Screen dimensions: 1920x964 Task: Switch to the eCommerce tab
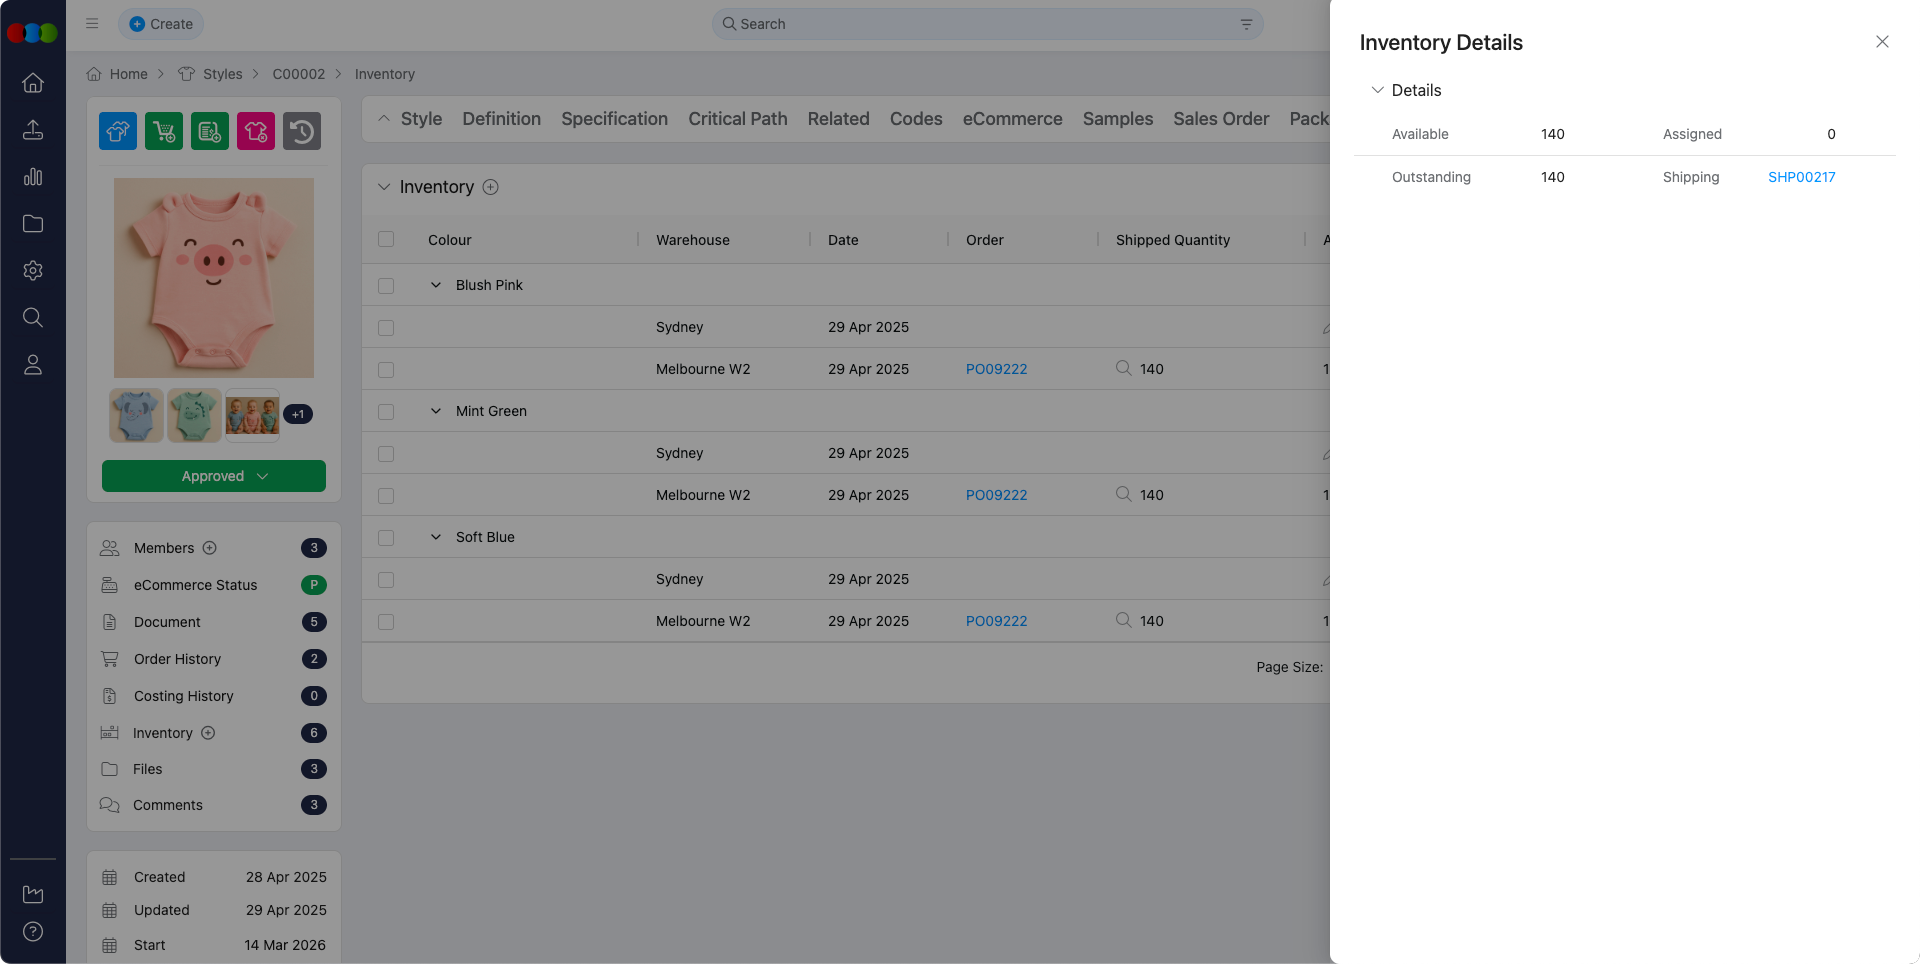pos(1012,119)
